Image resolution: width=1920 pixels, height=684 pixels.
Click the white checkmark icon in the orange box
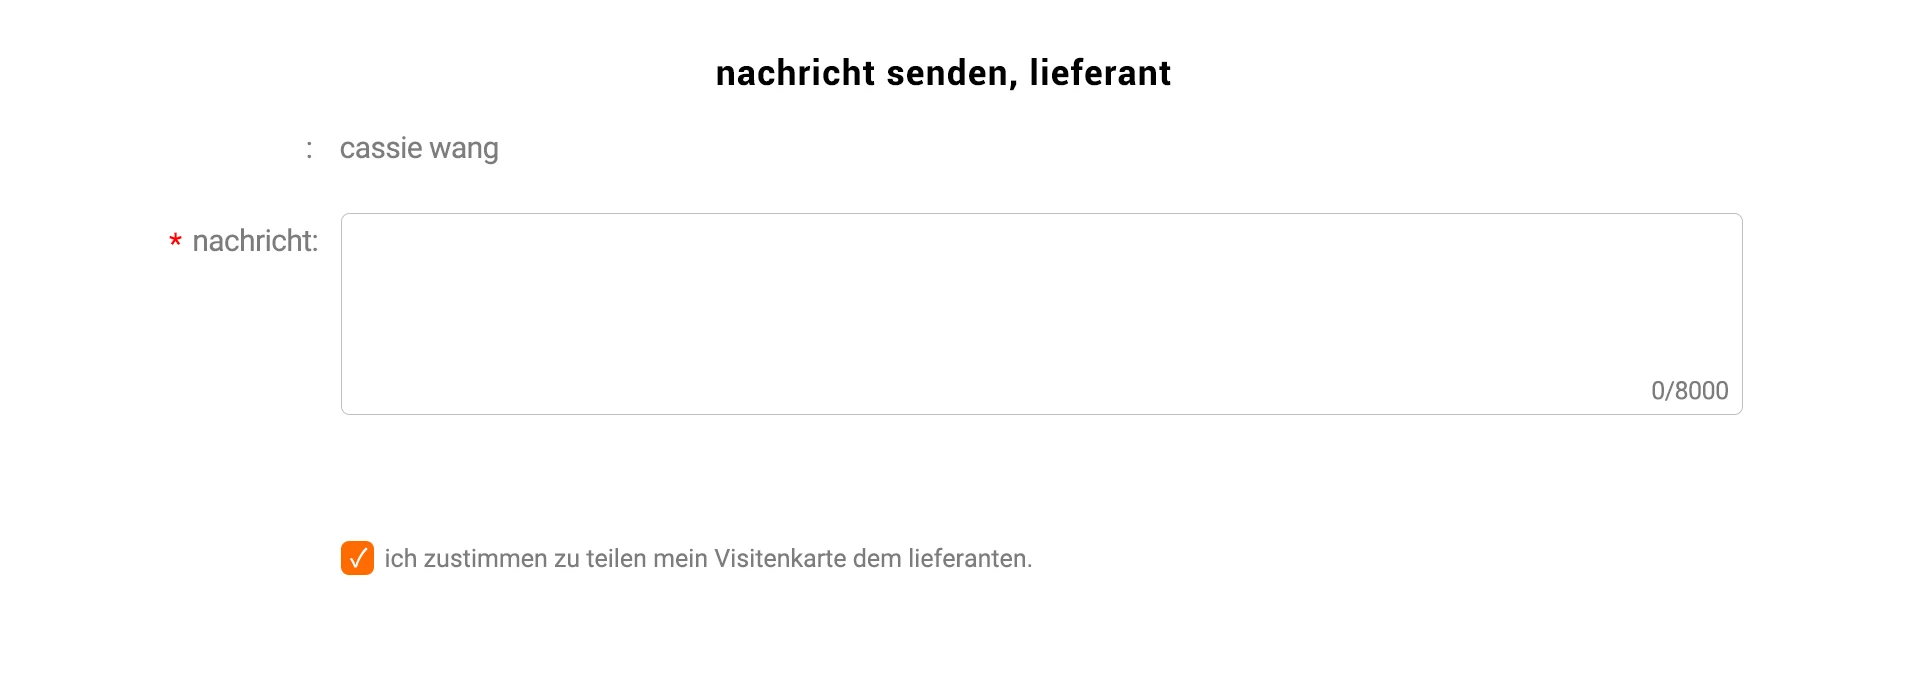357,558
